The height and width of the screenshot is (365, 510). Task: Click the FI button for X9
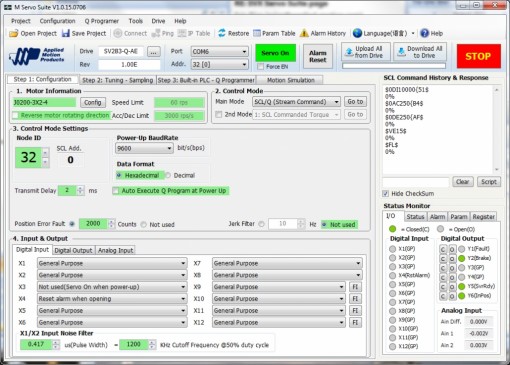pyautogui.click(x=355, y=287)
